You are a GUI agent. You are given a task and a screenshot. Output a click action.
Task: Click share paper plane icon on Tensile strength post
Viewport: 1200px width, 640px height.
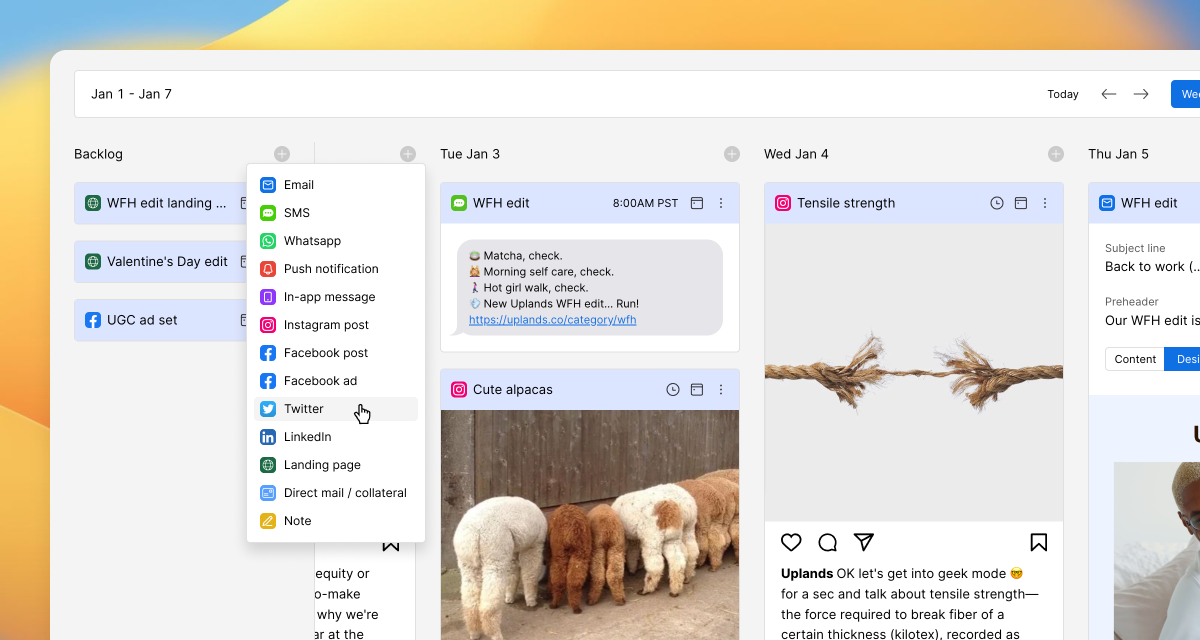[864, 542]
